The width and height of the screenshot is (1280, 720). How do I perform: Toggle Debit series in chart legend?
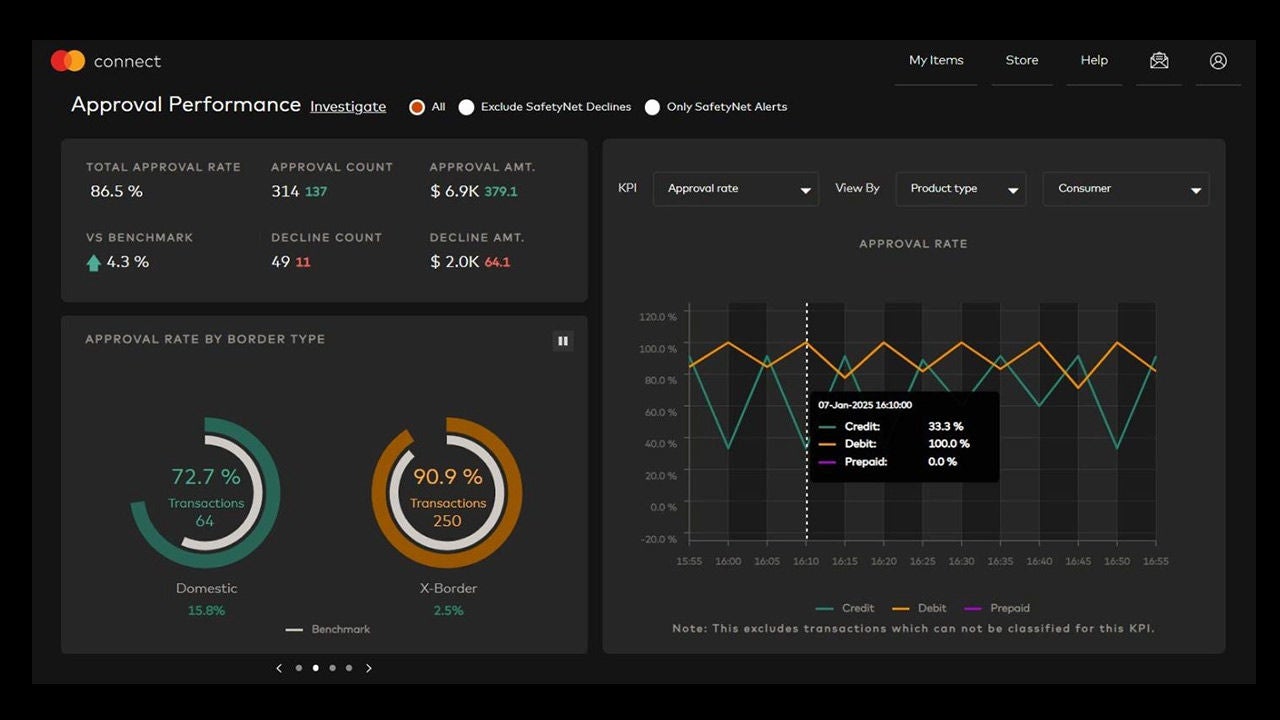click(921, 608)
